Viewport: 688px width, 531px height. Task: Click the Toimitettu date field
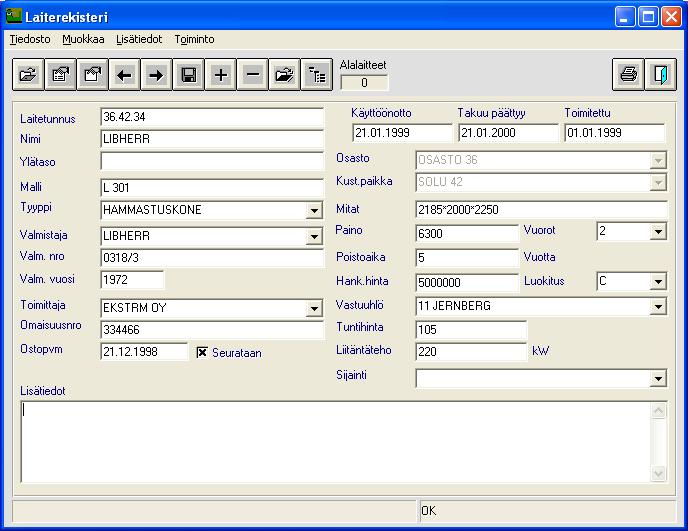point(615,133)
